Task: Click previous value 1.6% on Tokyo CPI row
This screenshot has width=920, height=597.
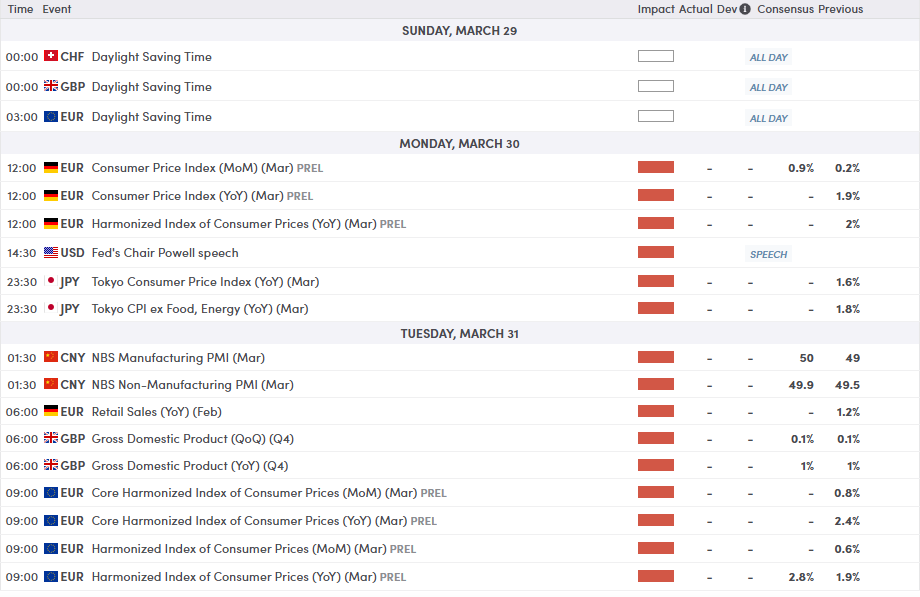Action: pyautogui.click(x=848, y=282)
